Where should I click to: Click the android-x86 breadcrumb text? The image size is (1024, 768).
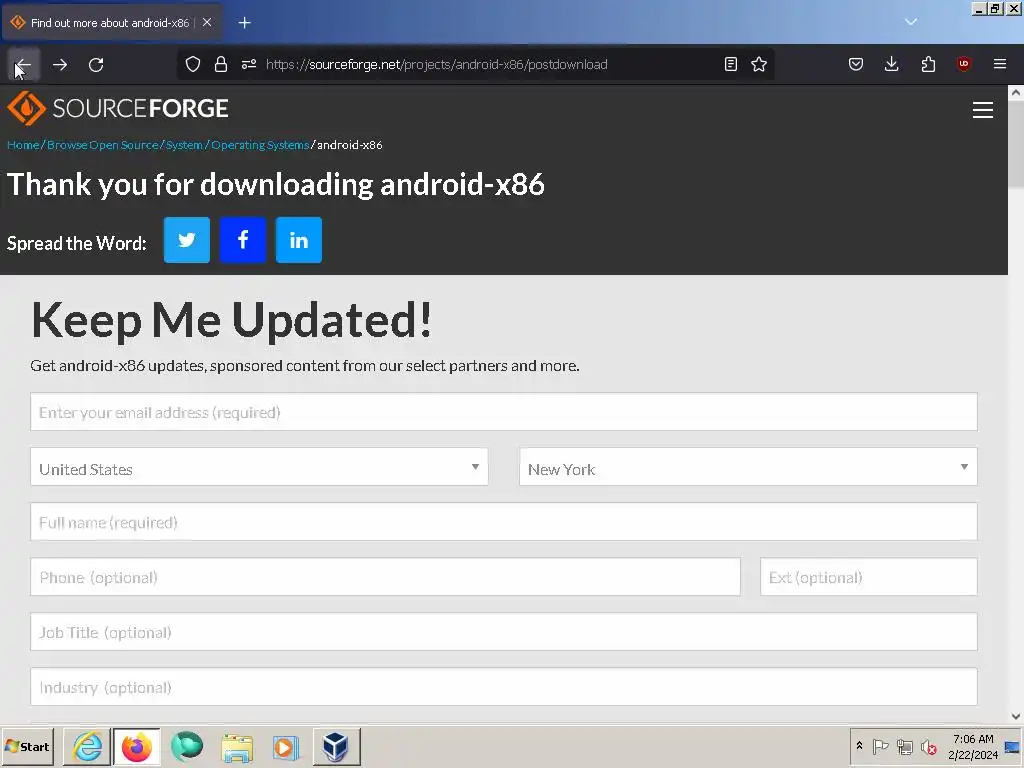pos(349,145)
